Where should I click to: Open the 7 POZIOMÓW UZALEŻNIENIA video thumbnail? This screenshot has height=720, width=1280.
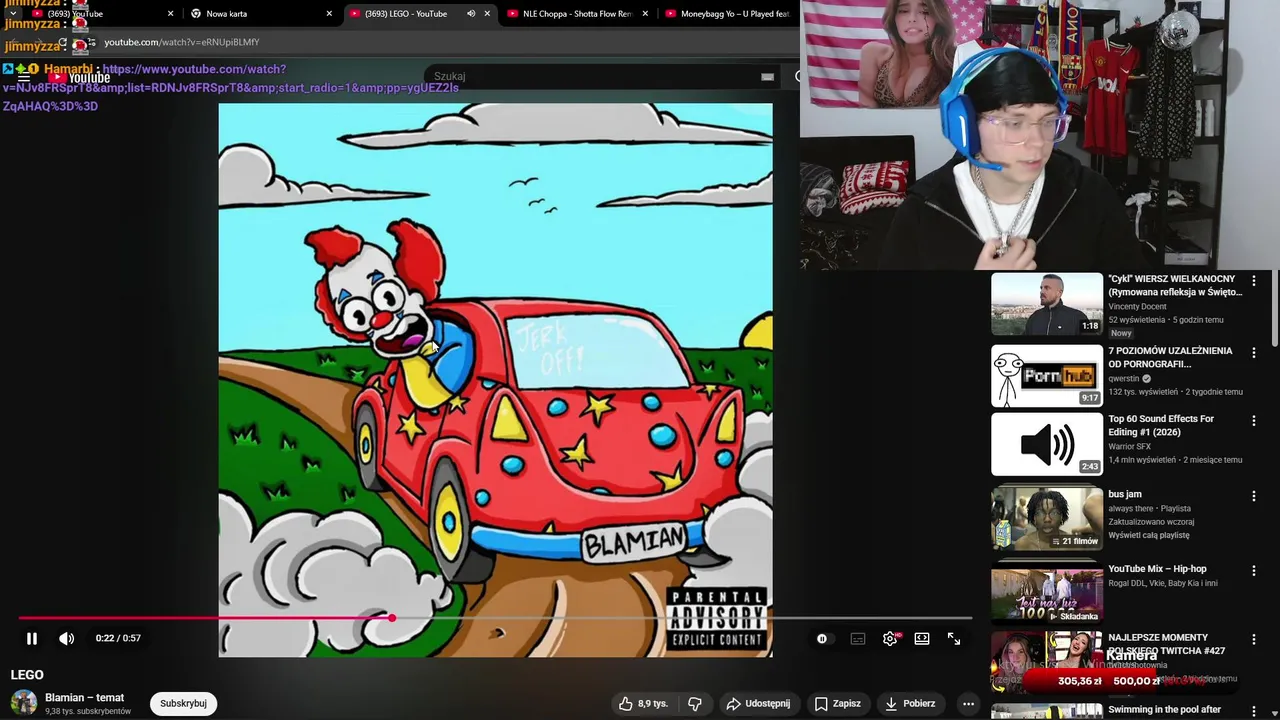(1047, 376)
